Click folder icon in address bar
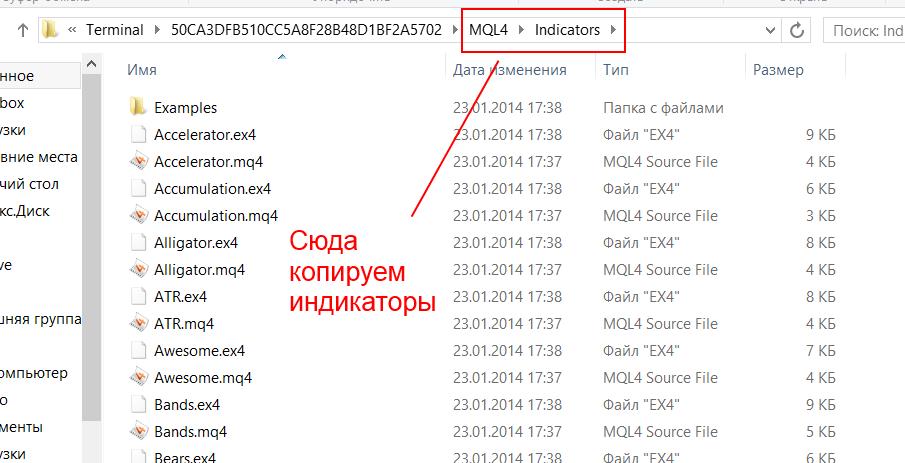 tap(51, 29)
